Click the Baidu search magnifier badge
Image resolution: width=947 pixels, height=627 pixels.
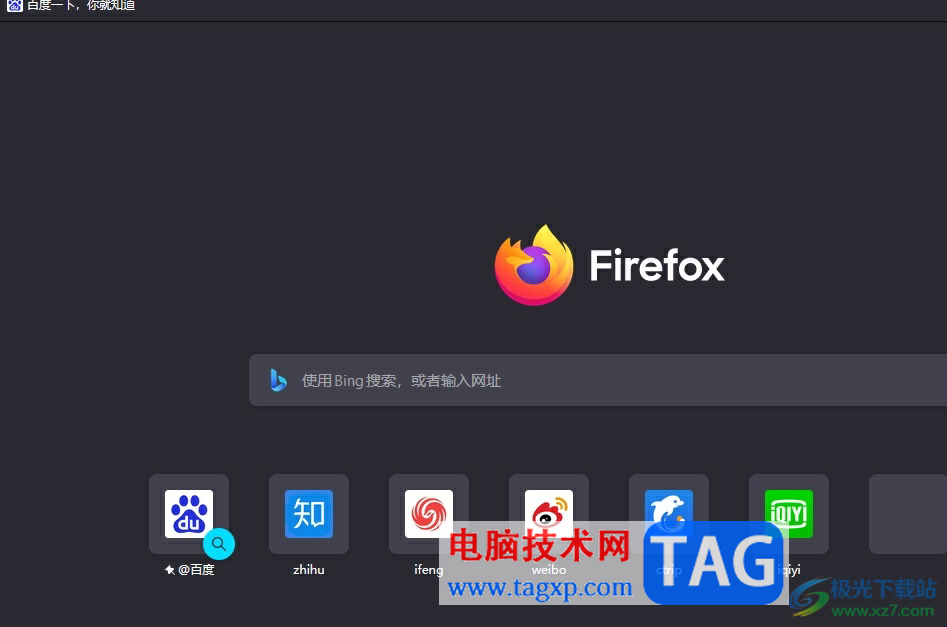219,544
